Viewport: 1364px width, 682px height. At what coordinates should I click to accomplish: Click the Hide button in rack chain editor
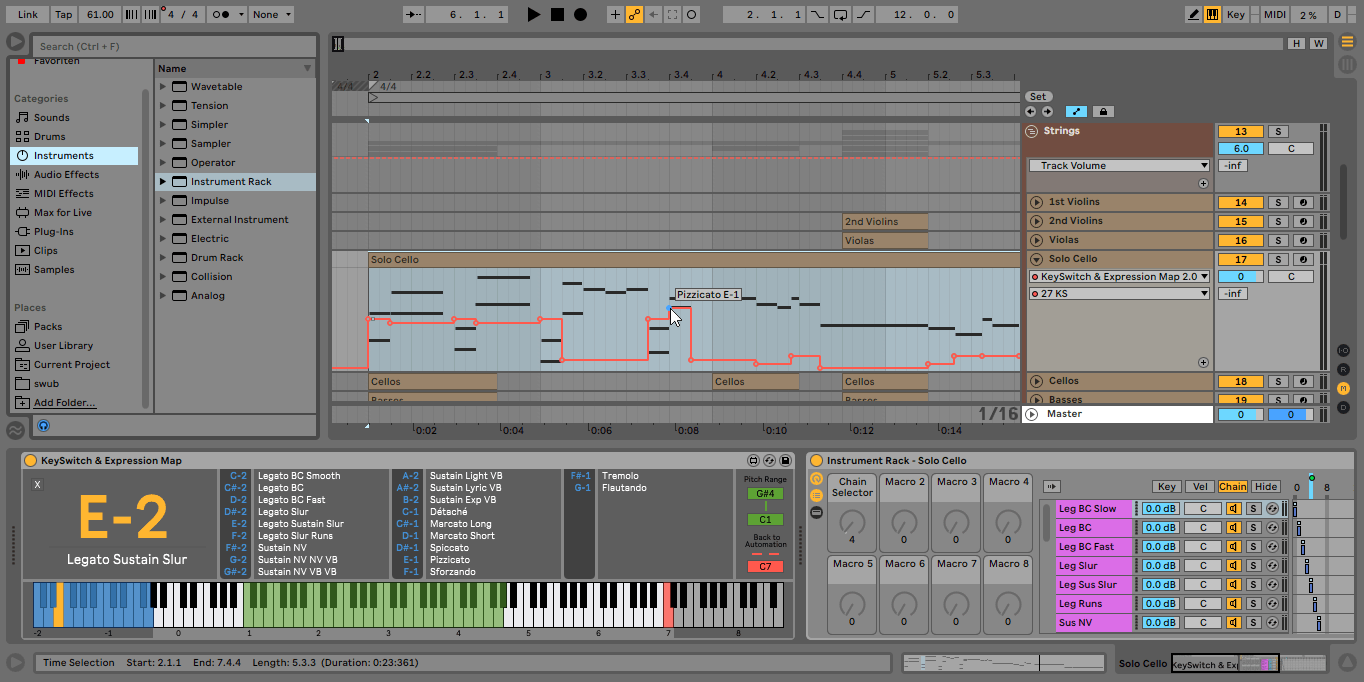tap(1265, 487)
